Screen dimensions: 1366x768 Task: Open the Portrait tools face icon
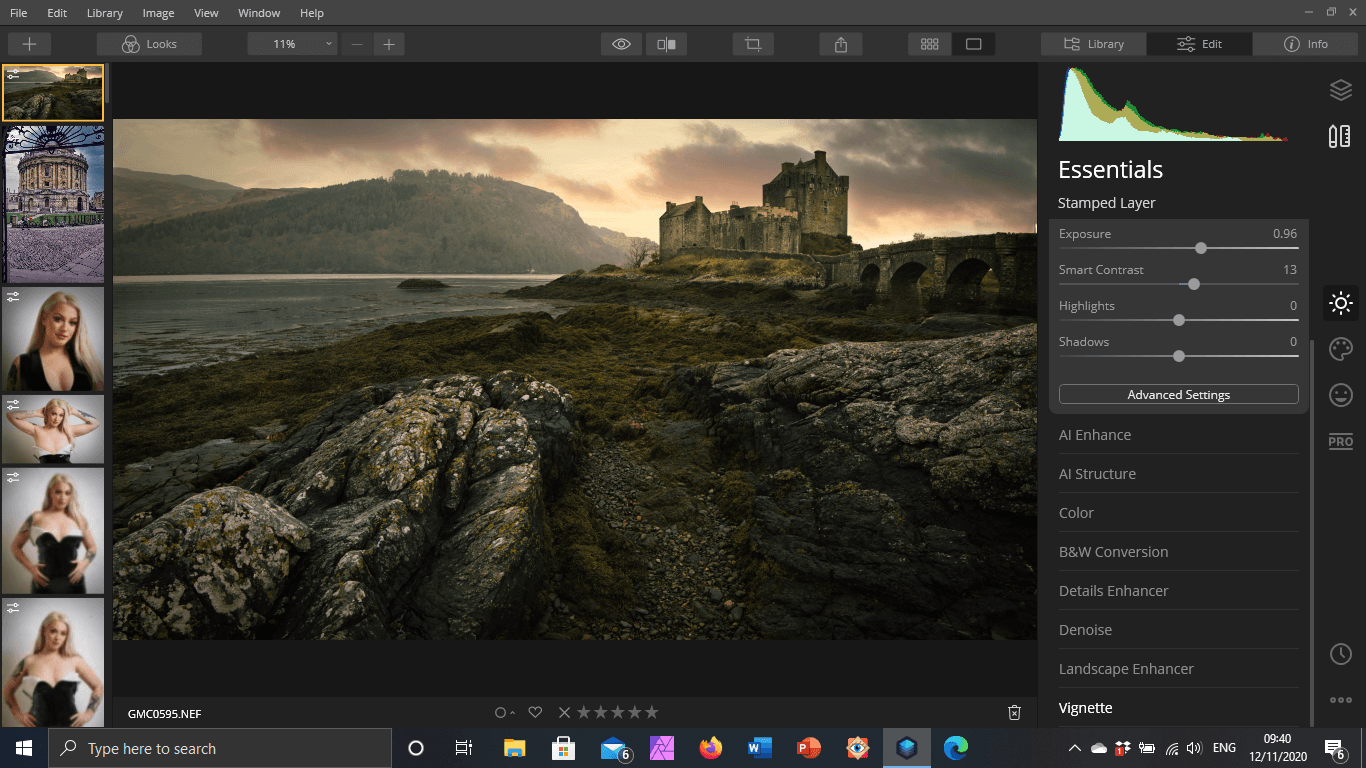click(1340, 395)
